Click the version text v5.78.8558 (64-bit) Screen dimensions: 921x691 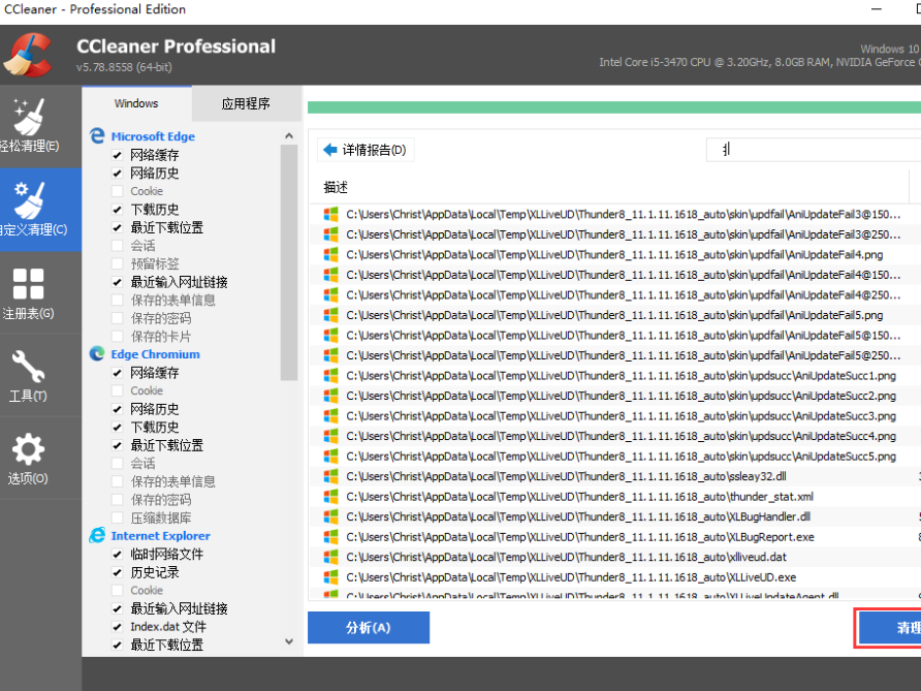[124, 67]
